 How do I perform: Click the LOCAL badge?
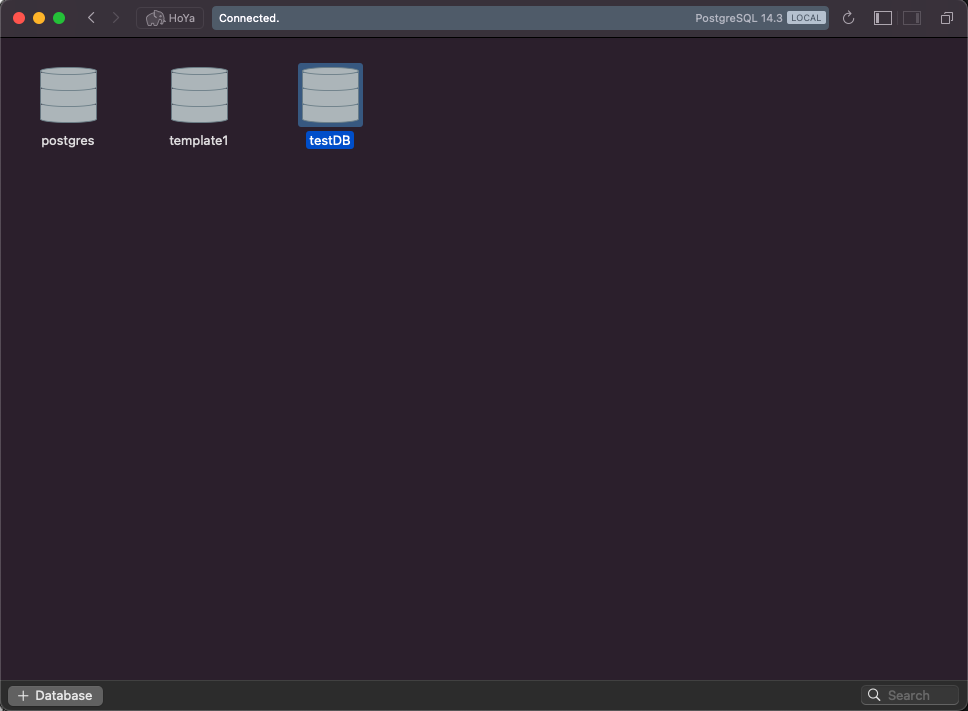click(x=806, y=18)
